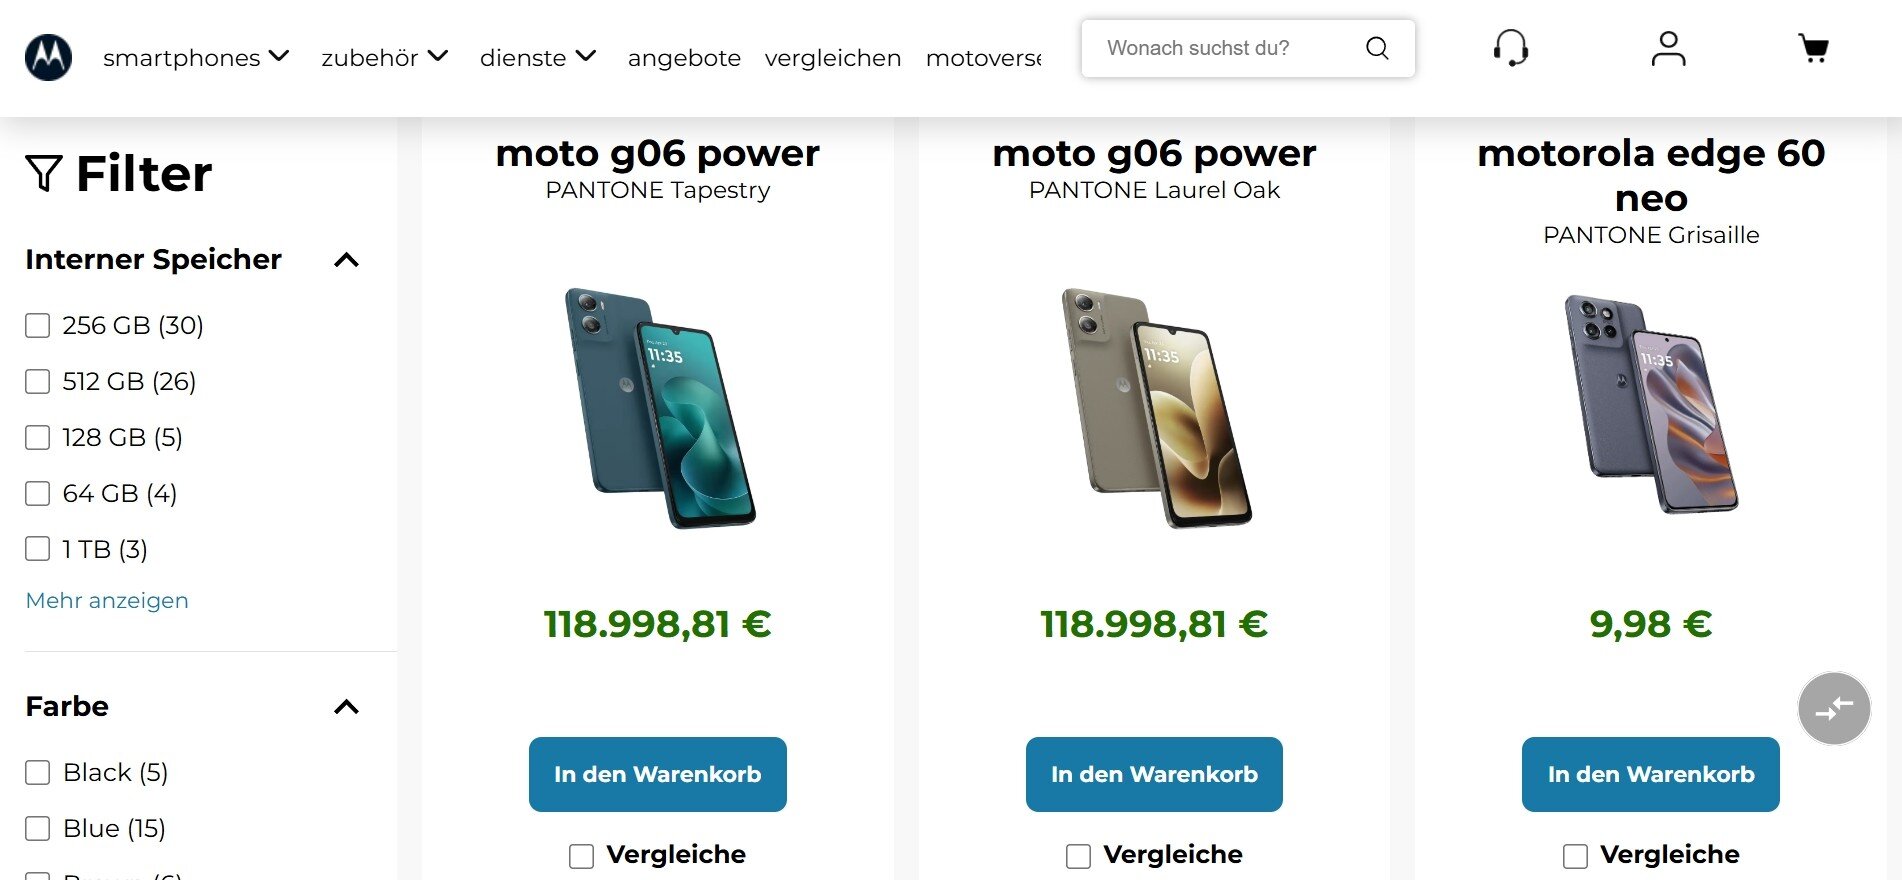The height and width of the screenshot is (880, 1902).
Task: Open the shopping cart icon
Action: point(1813,48)
